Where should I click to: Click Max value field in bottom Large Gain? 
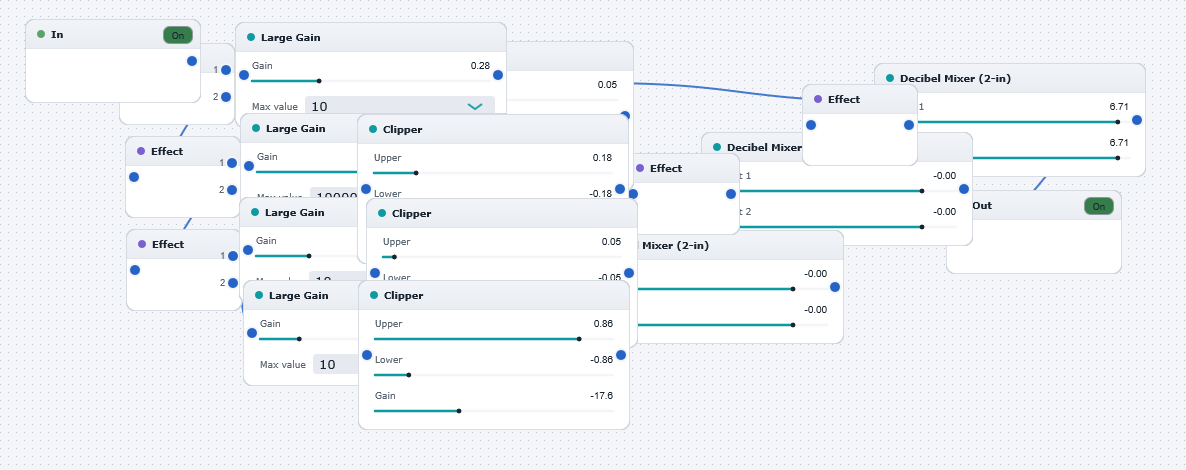(336, 365)
